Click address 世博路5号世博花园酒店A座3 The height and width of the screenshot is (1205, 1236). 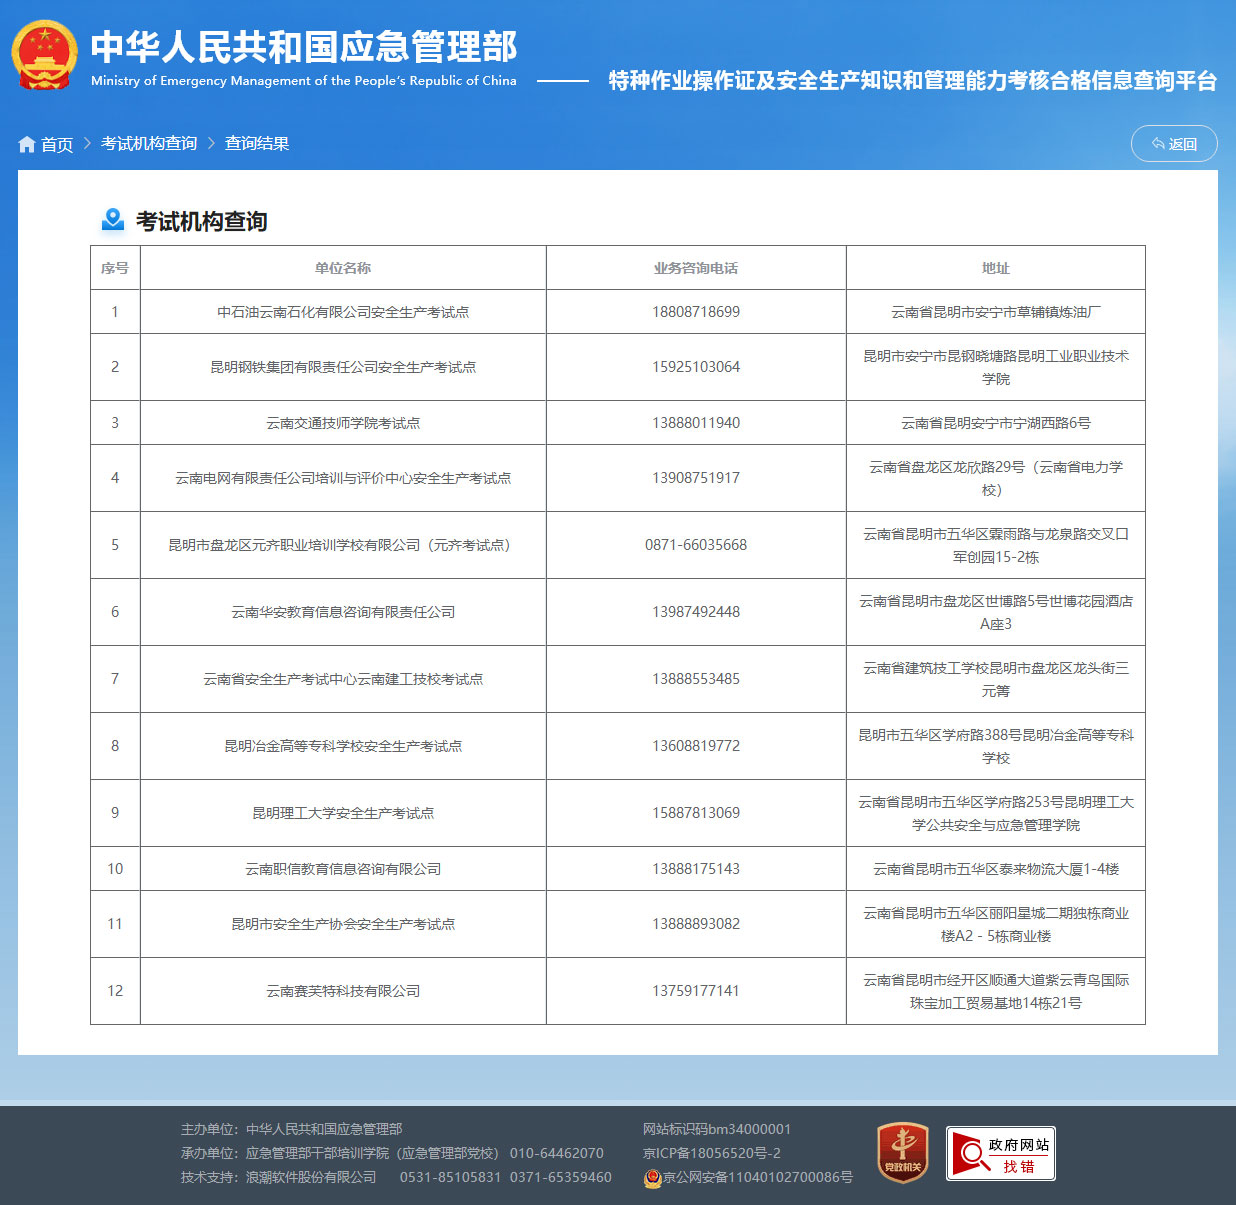tap(996, 612)
